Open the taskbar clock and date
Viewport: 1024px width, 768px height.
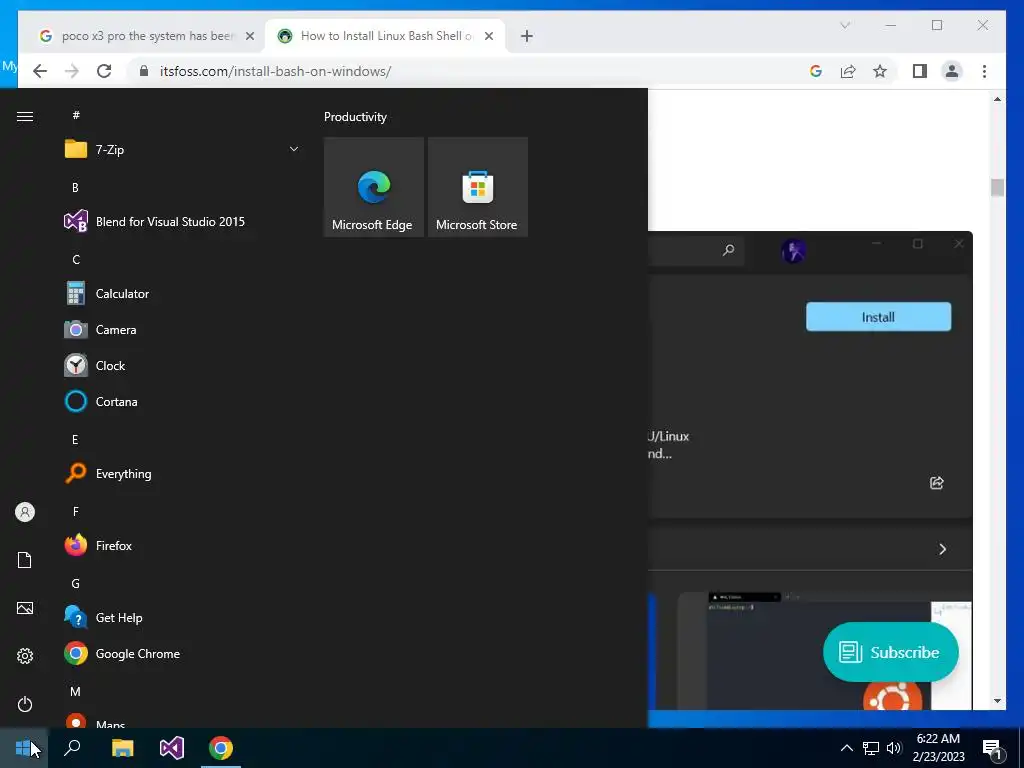[938, 748]
